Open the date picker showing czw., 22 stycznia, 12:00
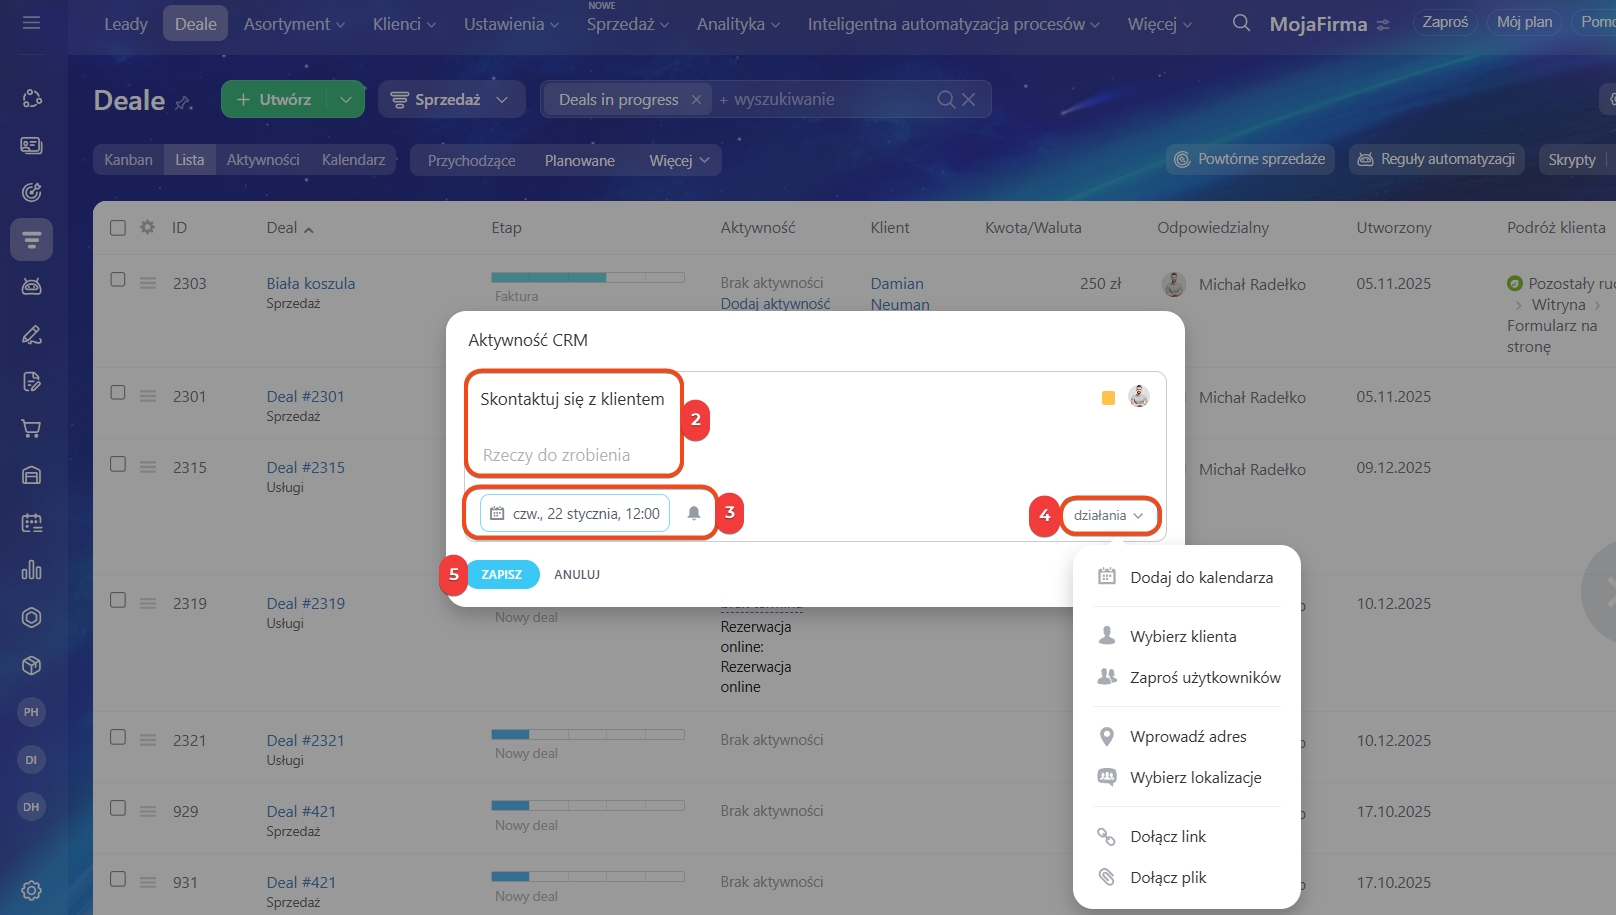The height and width of the screenshot is (915, 1616). (575, 513)
